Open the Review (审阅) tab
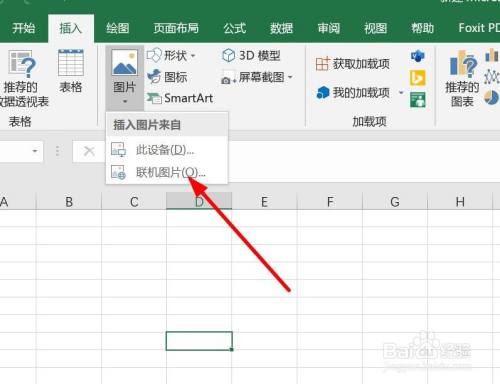500x384 pixels. [x=328, y=28]
